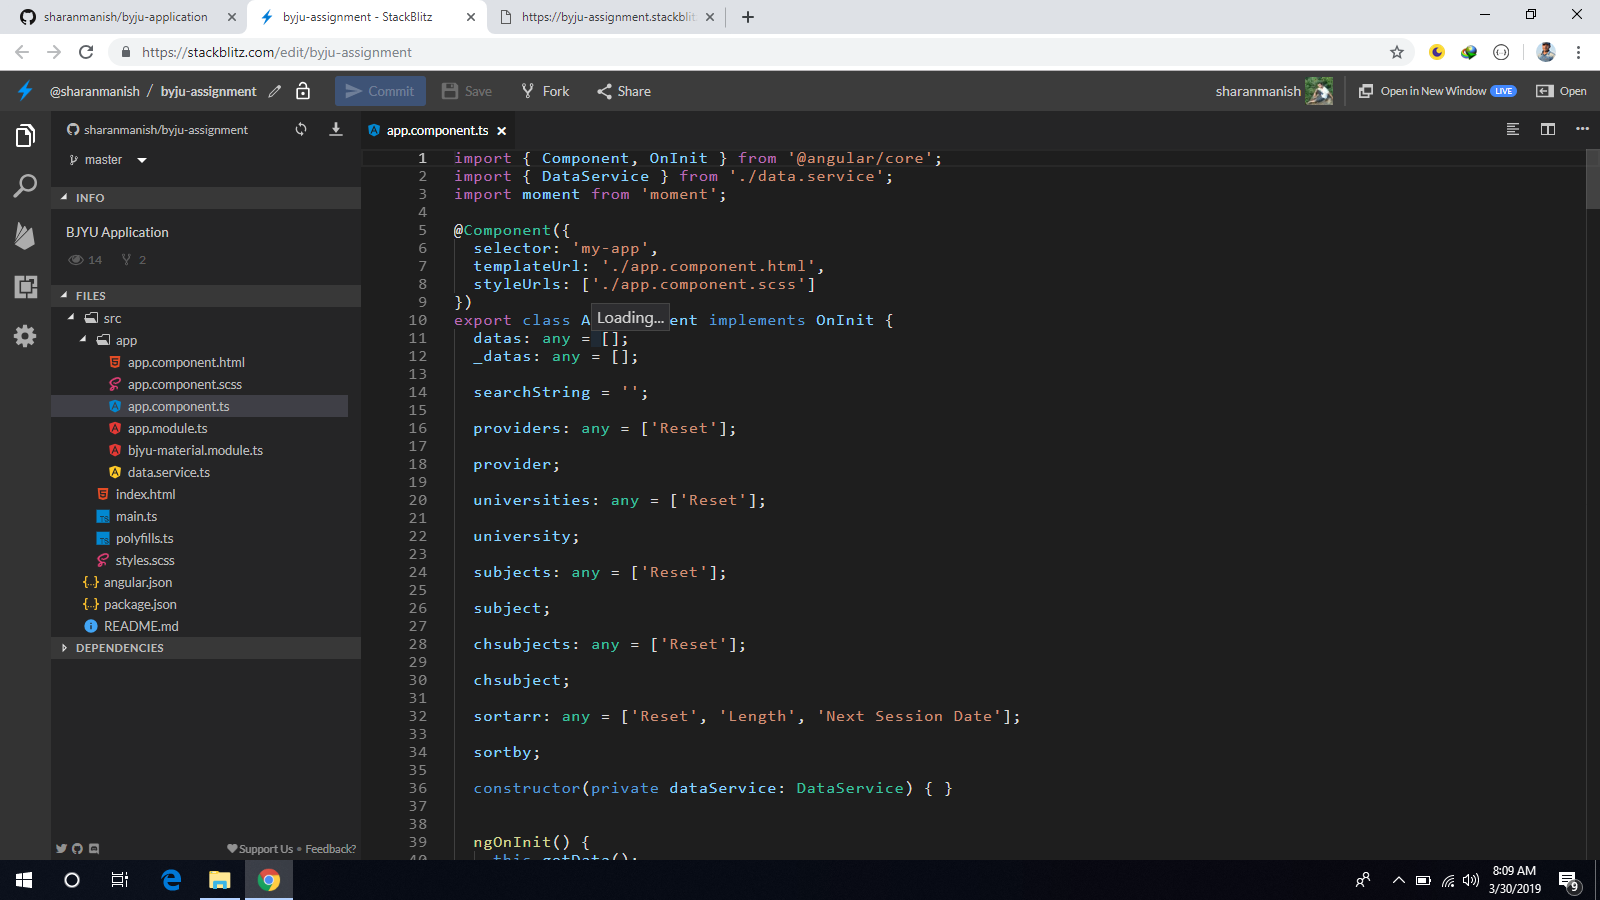
Task: Close the app.component.ts editor tab
Action: pyautogui.click(x=502, y=131)
